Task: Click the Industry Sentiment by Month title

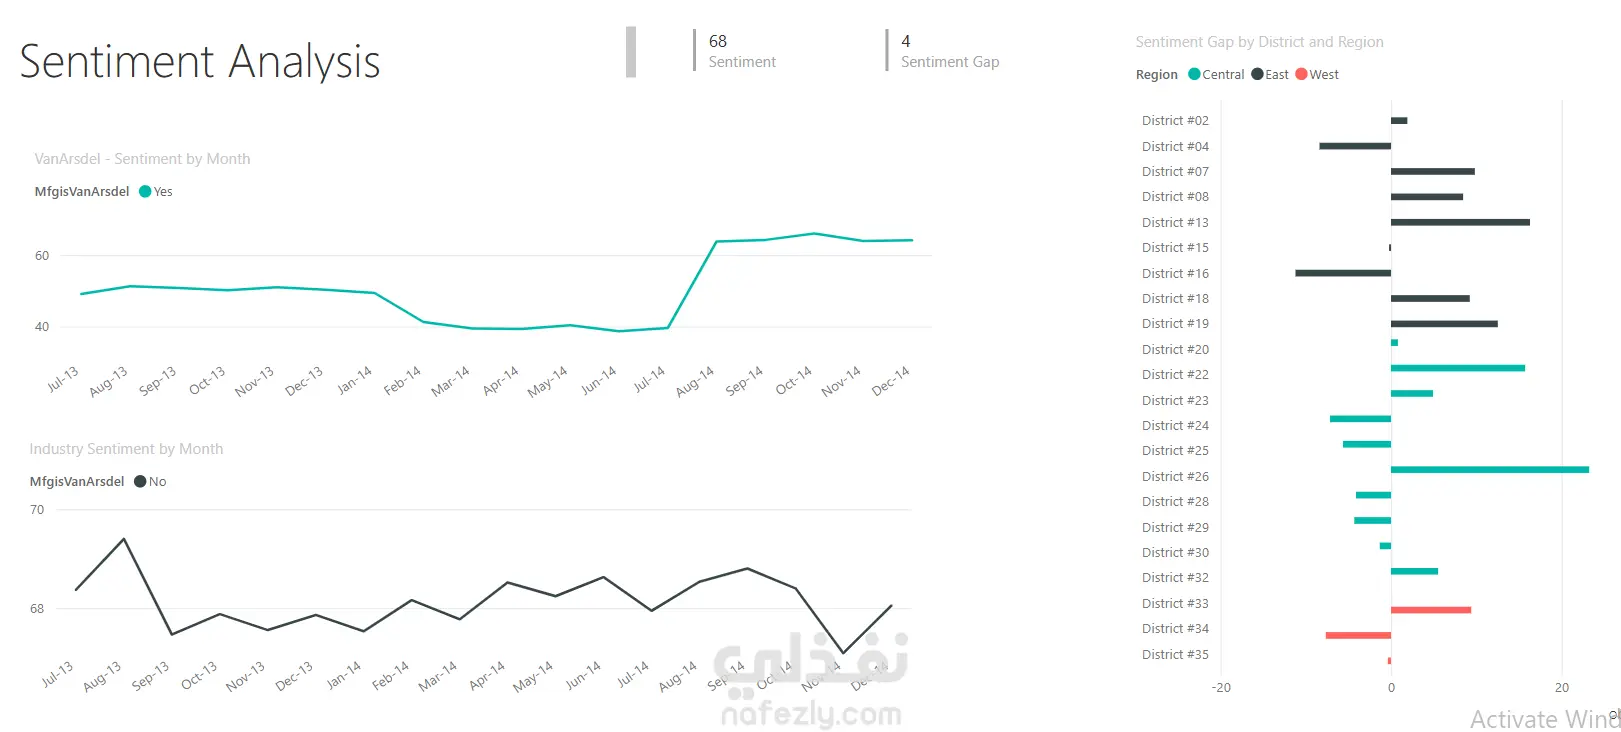Action: click(x=126, y=449)
